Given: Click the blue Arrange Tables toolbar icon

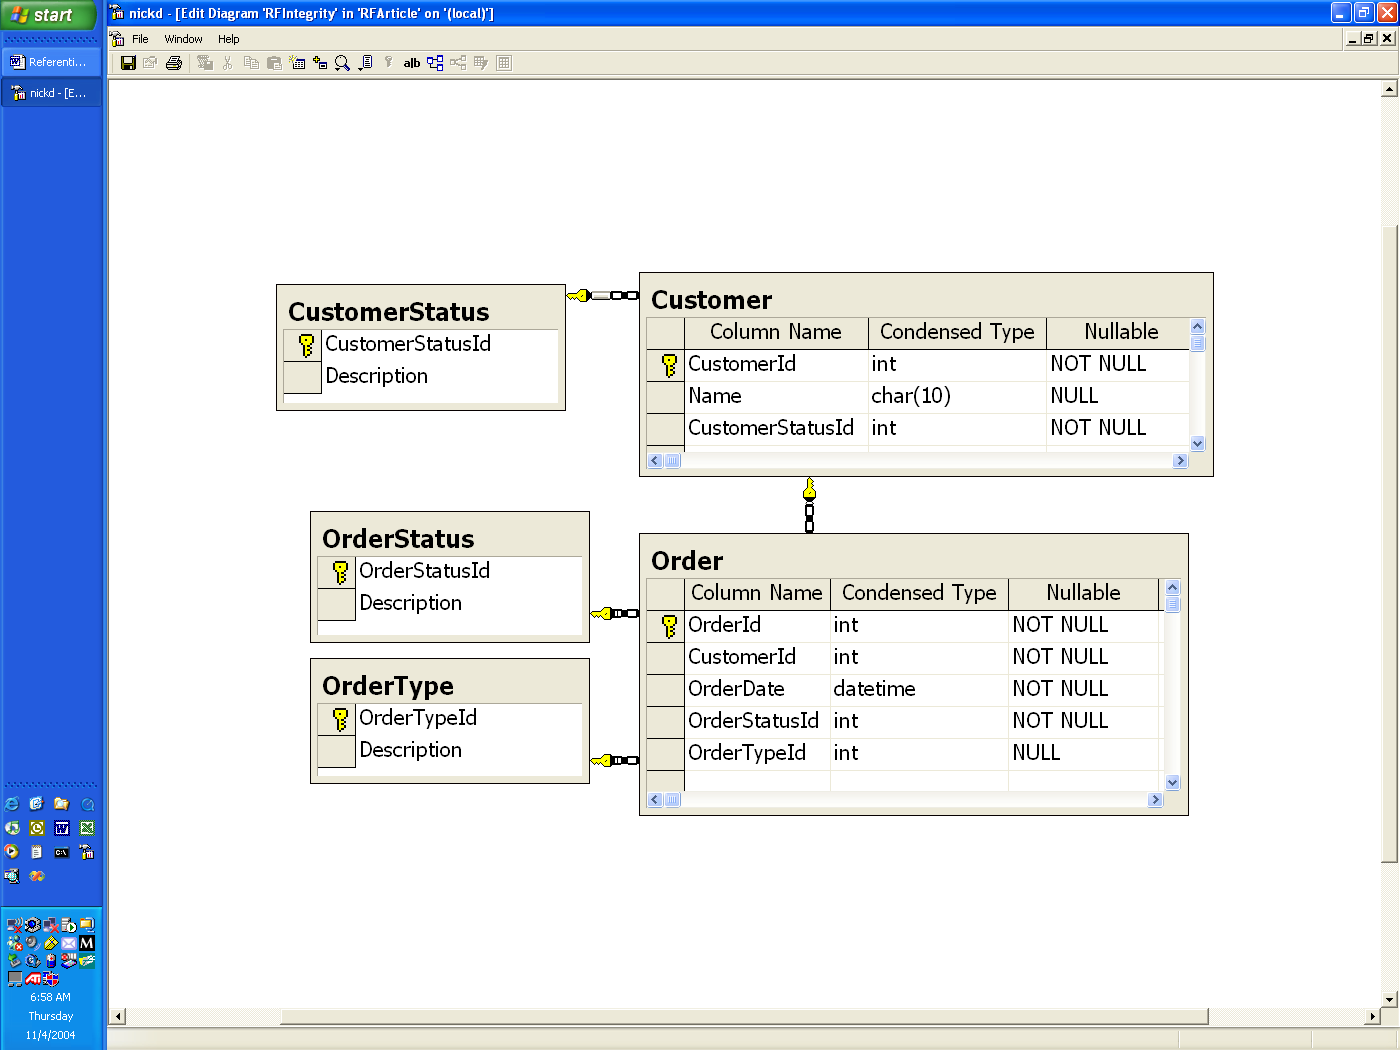Looking at the screenshot, I should [435, 63].
